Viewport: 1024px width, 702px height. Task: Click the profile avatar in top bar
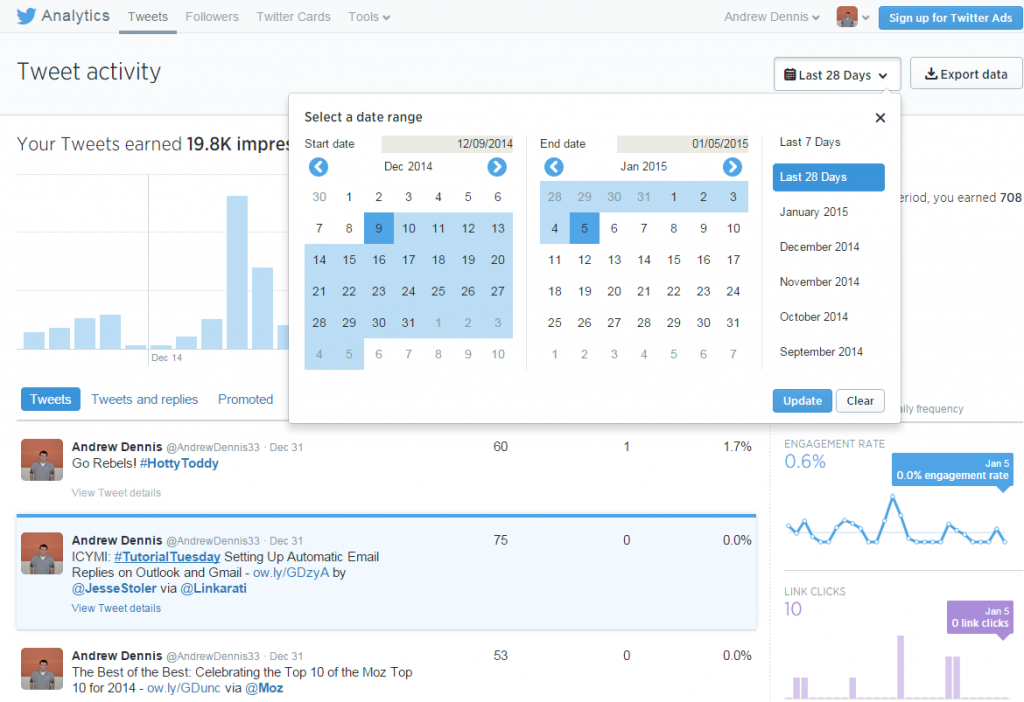[x=848, y=17]
